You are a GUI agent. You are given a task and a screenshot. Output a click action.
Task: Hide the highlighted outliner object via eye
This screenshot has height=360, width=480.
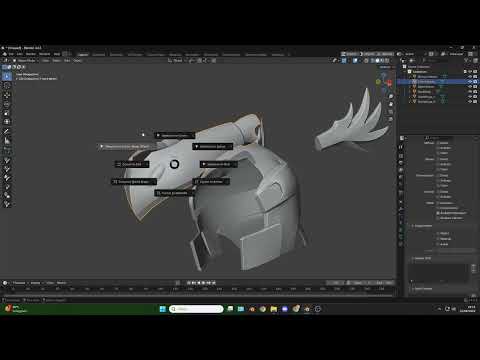[470, 82]
